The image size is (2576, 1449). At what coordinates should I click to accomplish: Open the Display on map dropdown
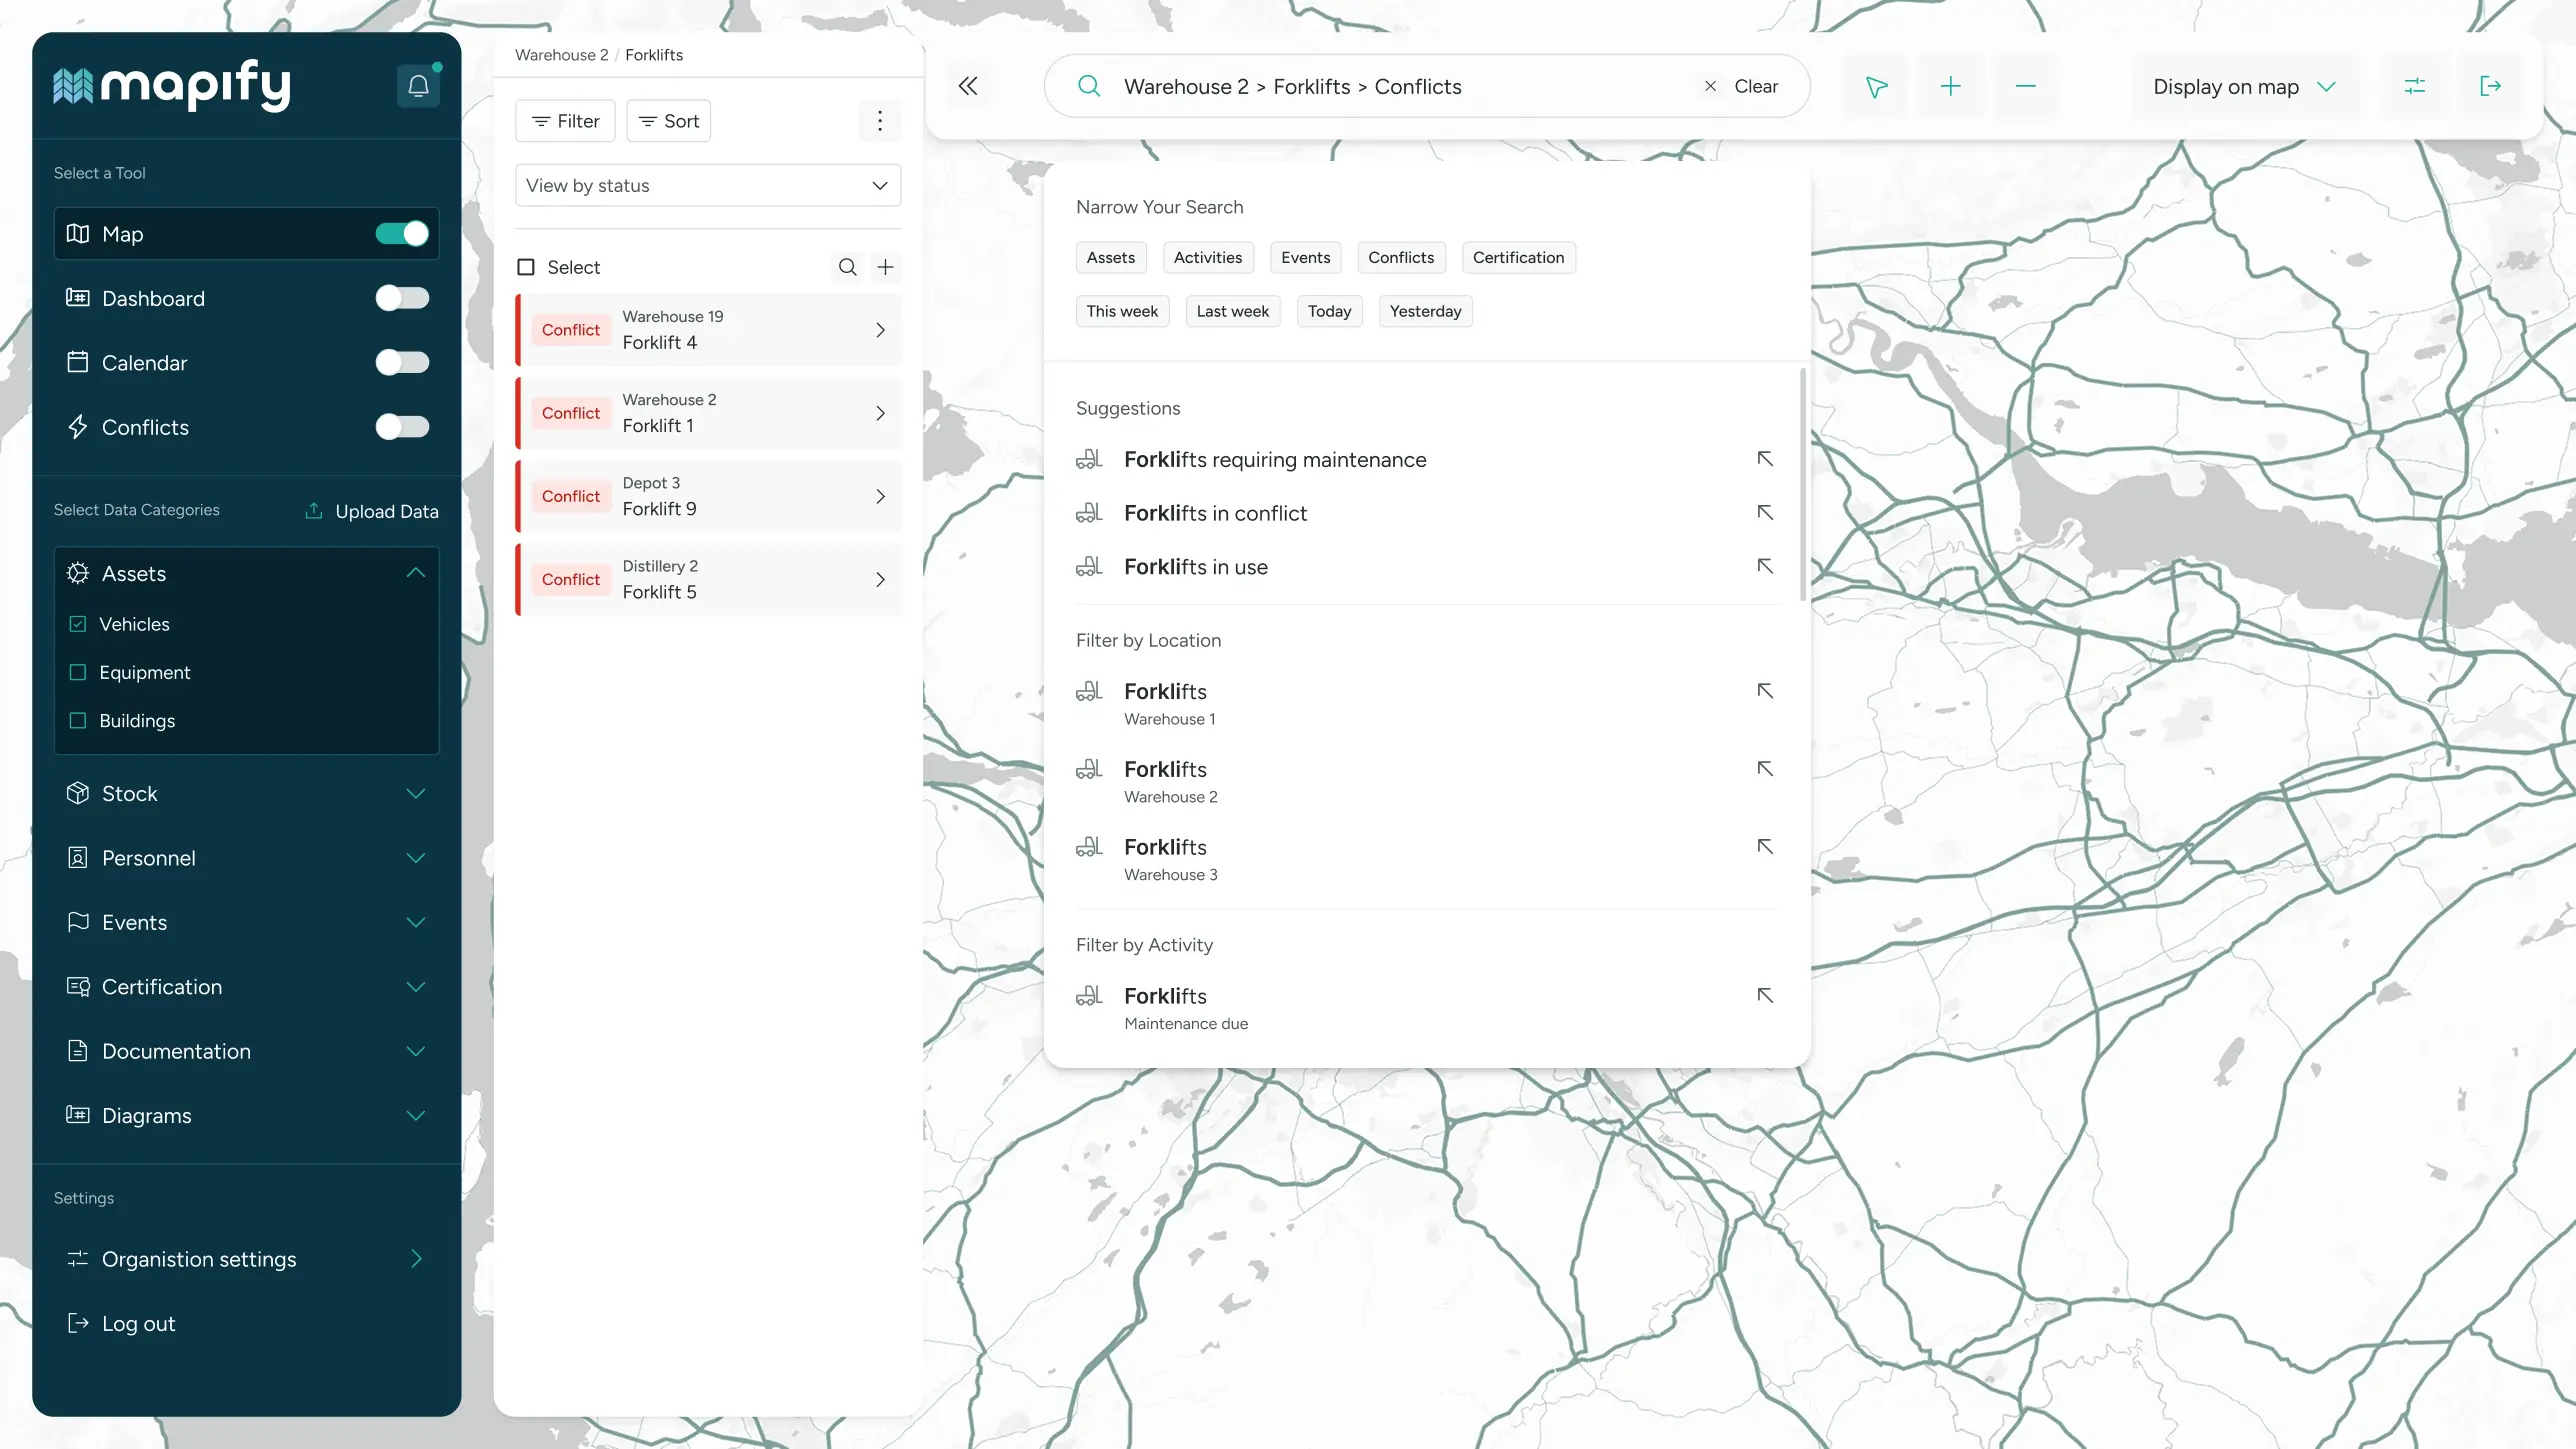[2245, 86]
